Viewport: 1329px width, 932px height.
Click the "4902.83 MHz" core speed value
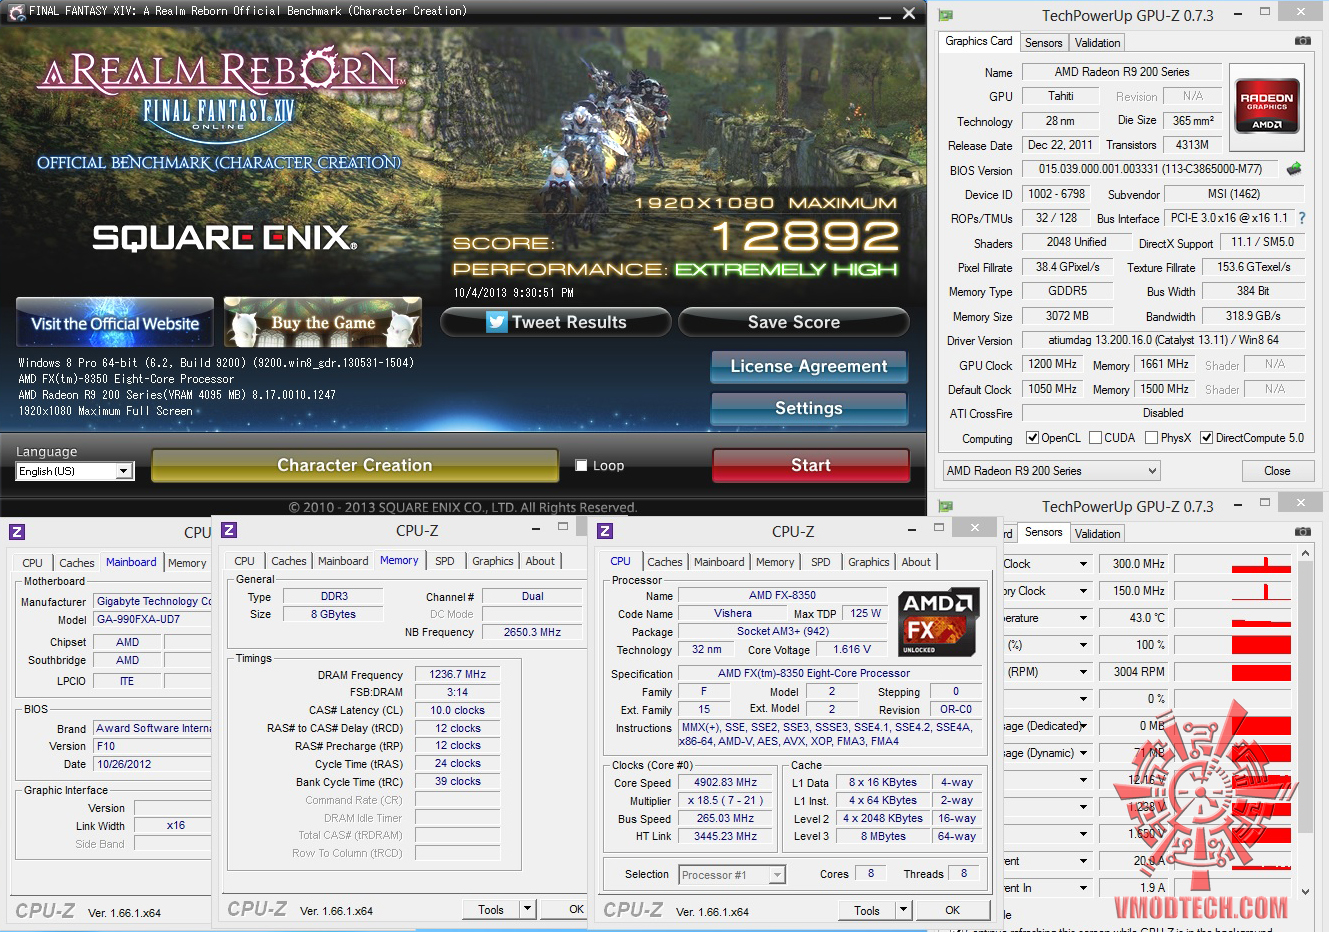tap(726, 782)
